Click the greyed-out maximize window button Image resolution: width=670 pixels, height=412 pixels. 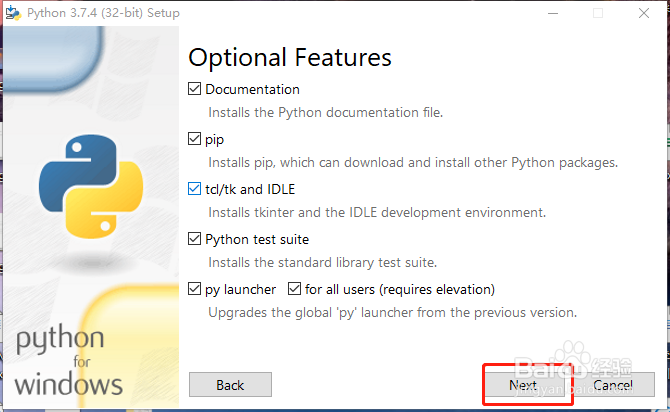598,13
